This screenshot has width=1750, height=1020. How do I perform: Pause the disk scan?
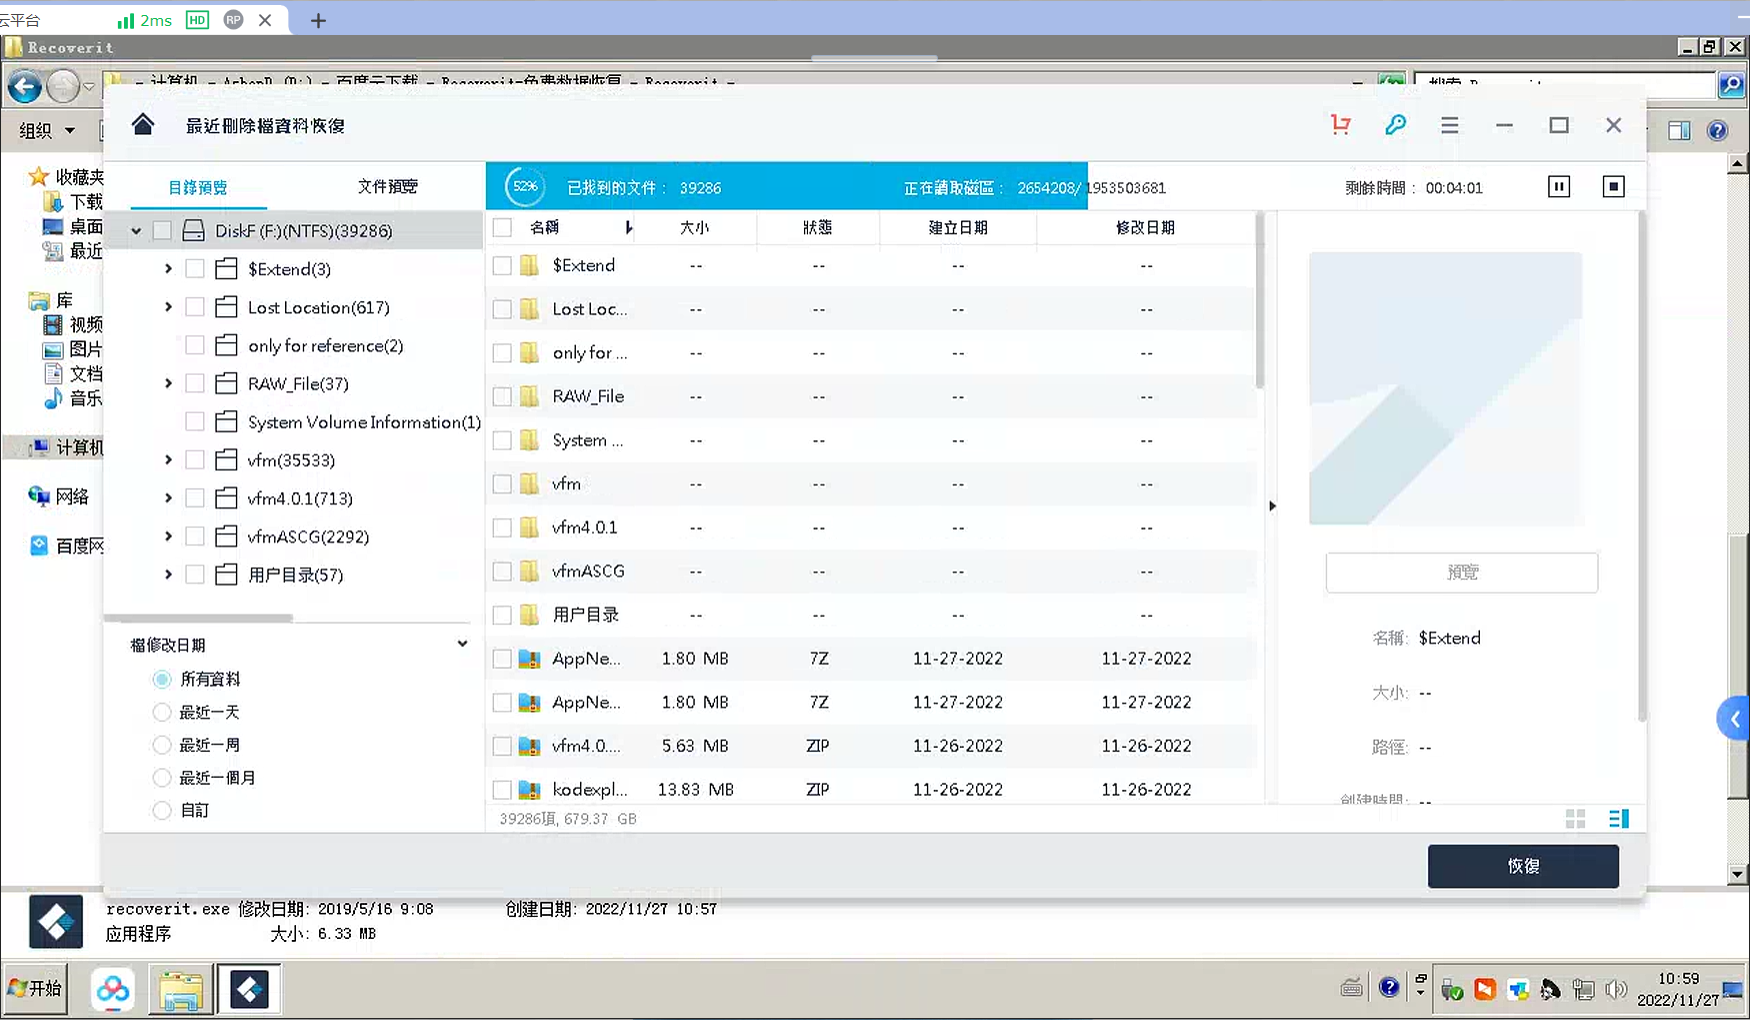[x=1557, y=186]
